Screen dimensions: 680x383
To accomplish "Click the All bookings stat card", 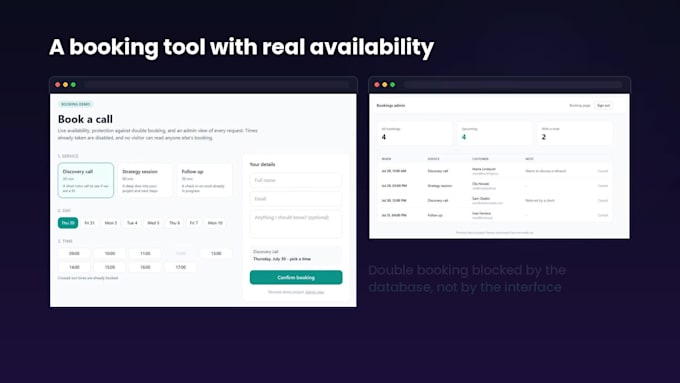I will (x=414, y=133).
